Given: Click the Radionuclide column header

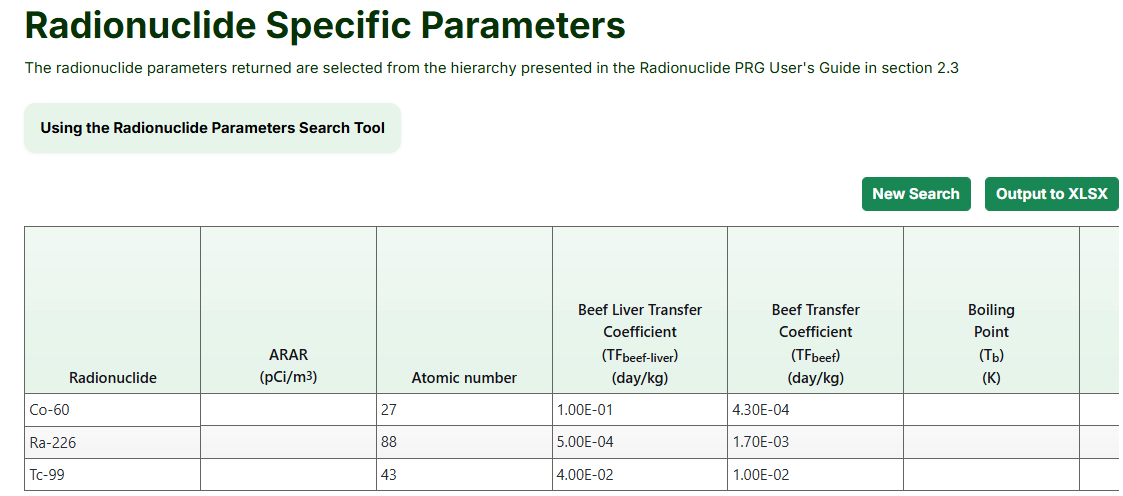Looking at the screenshot, I should [113, 377].
